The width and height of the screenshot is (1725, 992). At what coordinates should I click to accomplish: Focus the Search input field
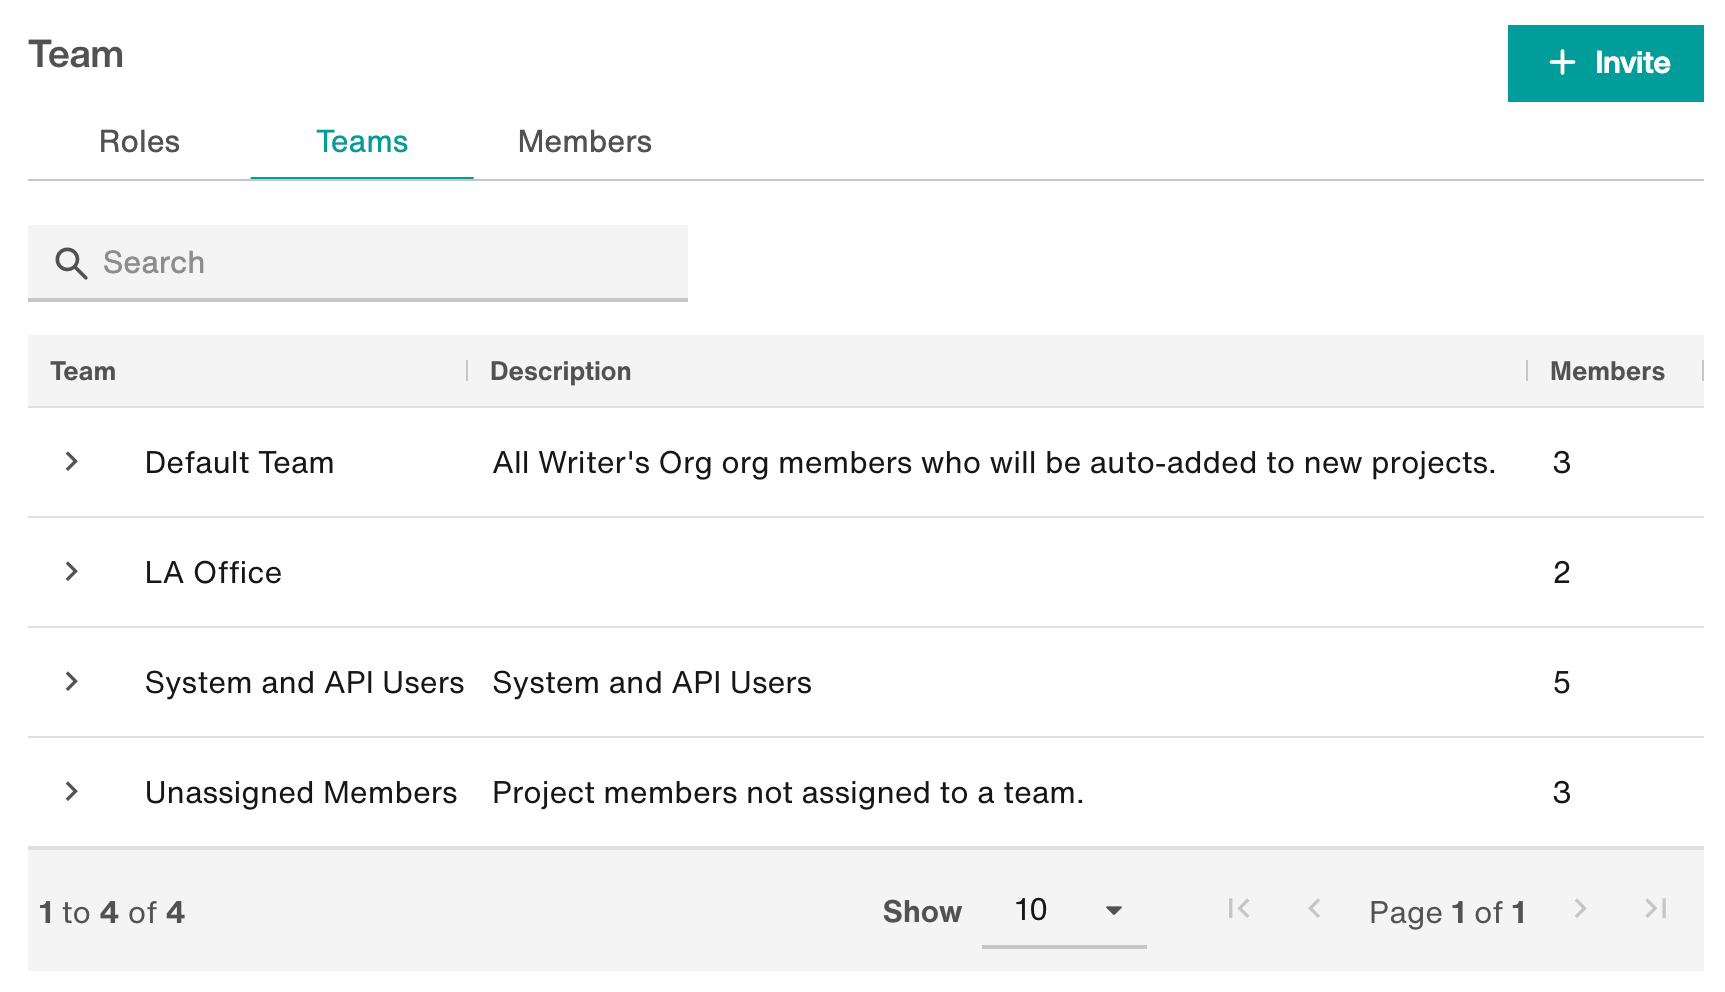click(x=358, y=263)
